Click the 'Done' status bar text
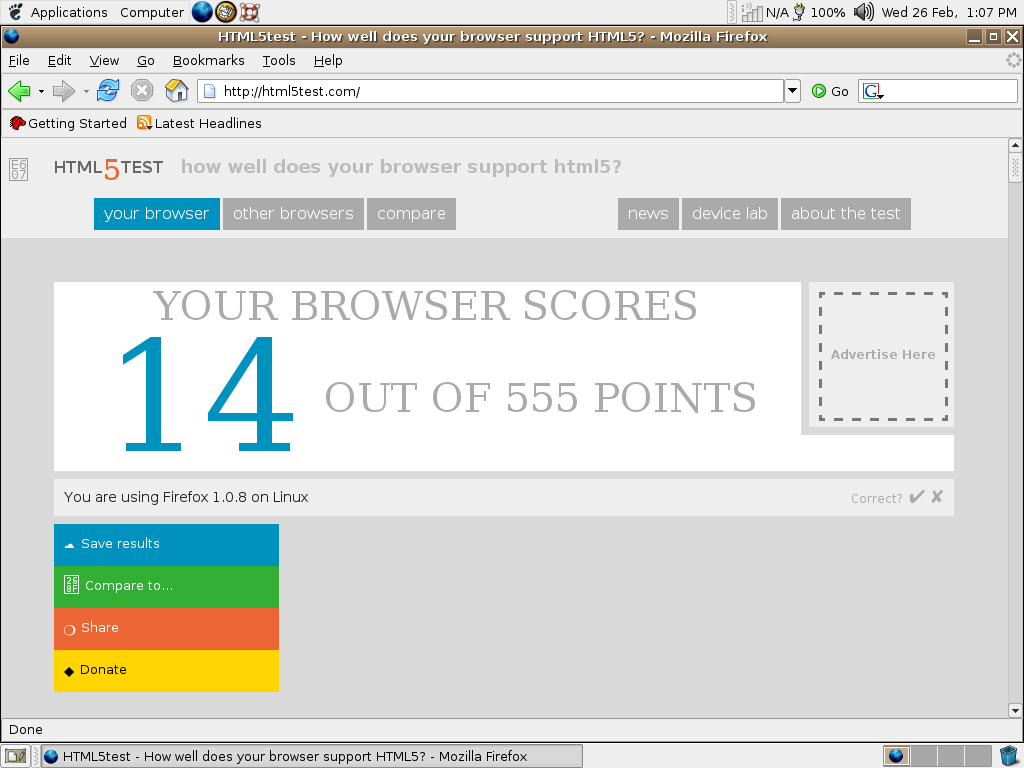Image resolution: width=1024 pixels, height=768 pixels. pyautogui.click(x=26, y=730)
